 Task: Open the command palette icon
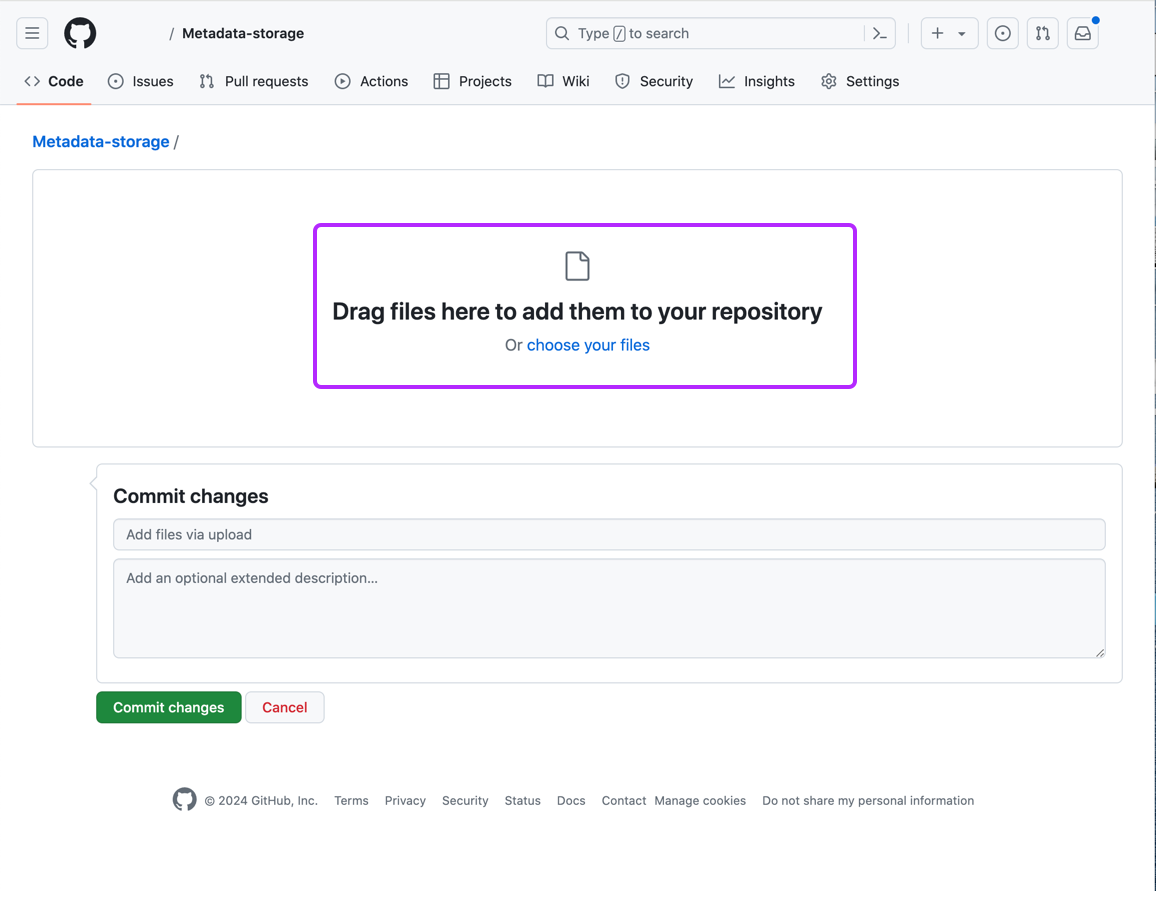tap(879, 33)
